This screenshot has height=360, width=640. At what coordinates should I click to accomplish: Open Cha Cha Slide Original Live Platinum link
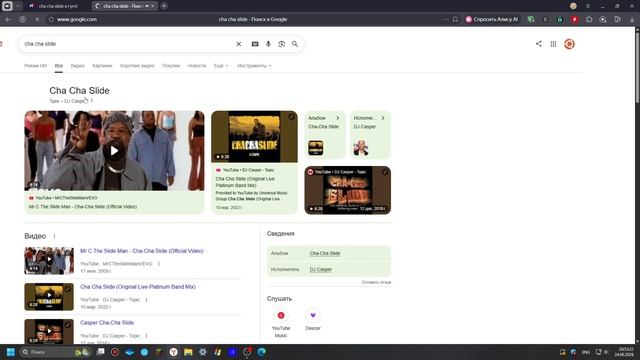coord(138,287)
